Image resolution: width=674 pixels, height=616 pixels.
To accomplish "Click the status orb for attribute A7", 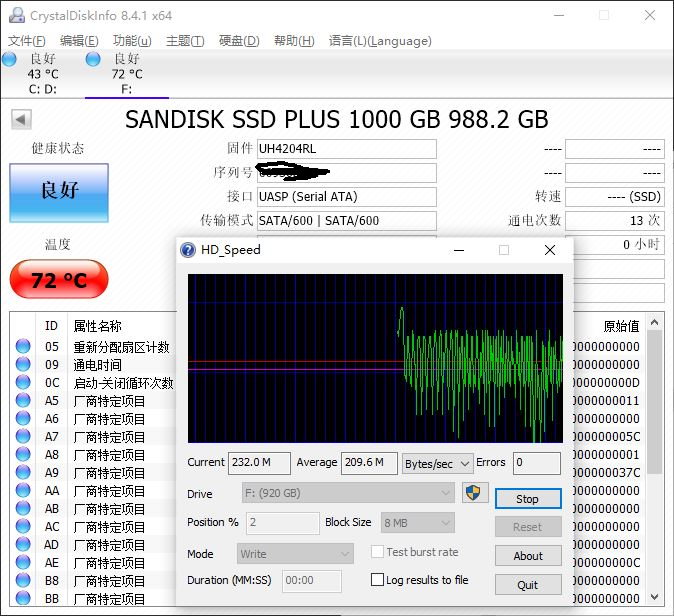I will click(x=23, y=436).
